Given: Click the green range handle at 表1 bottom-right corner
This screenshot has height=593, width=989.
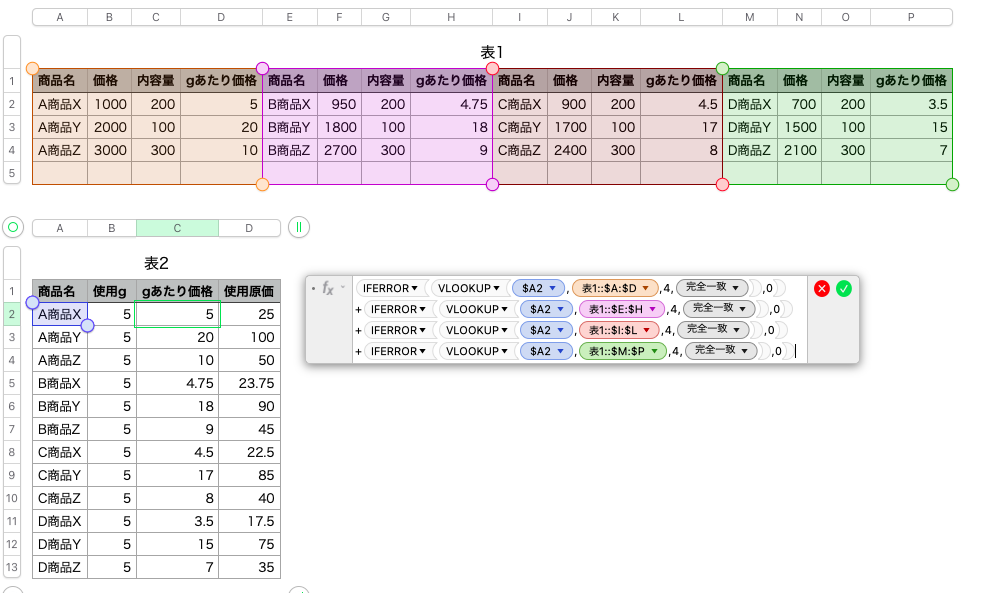Looking at the screenshot, I should (952, 184).
